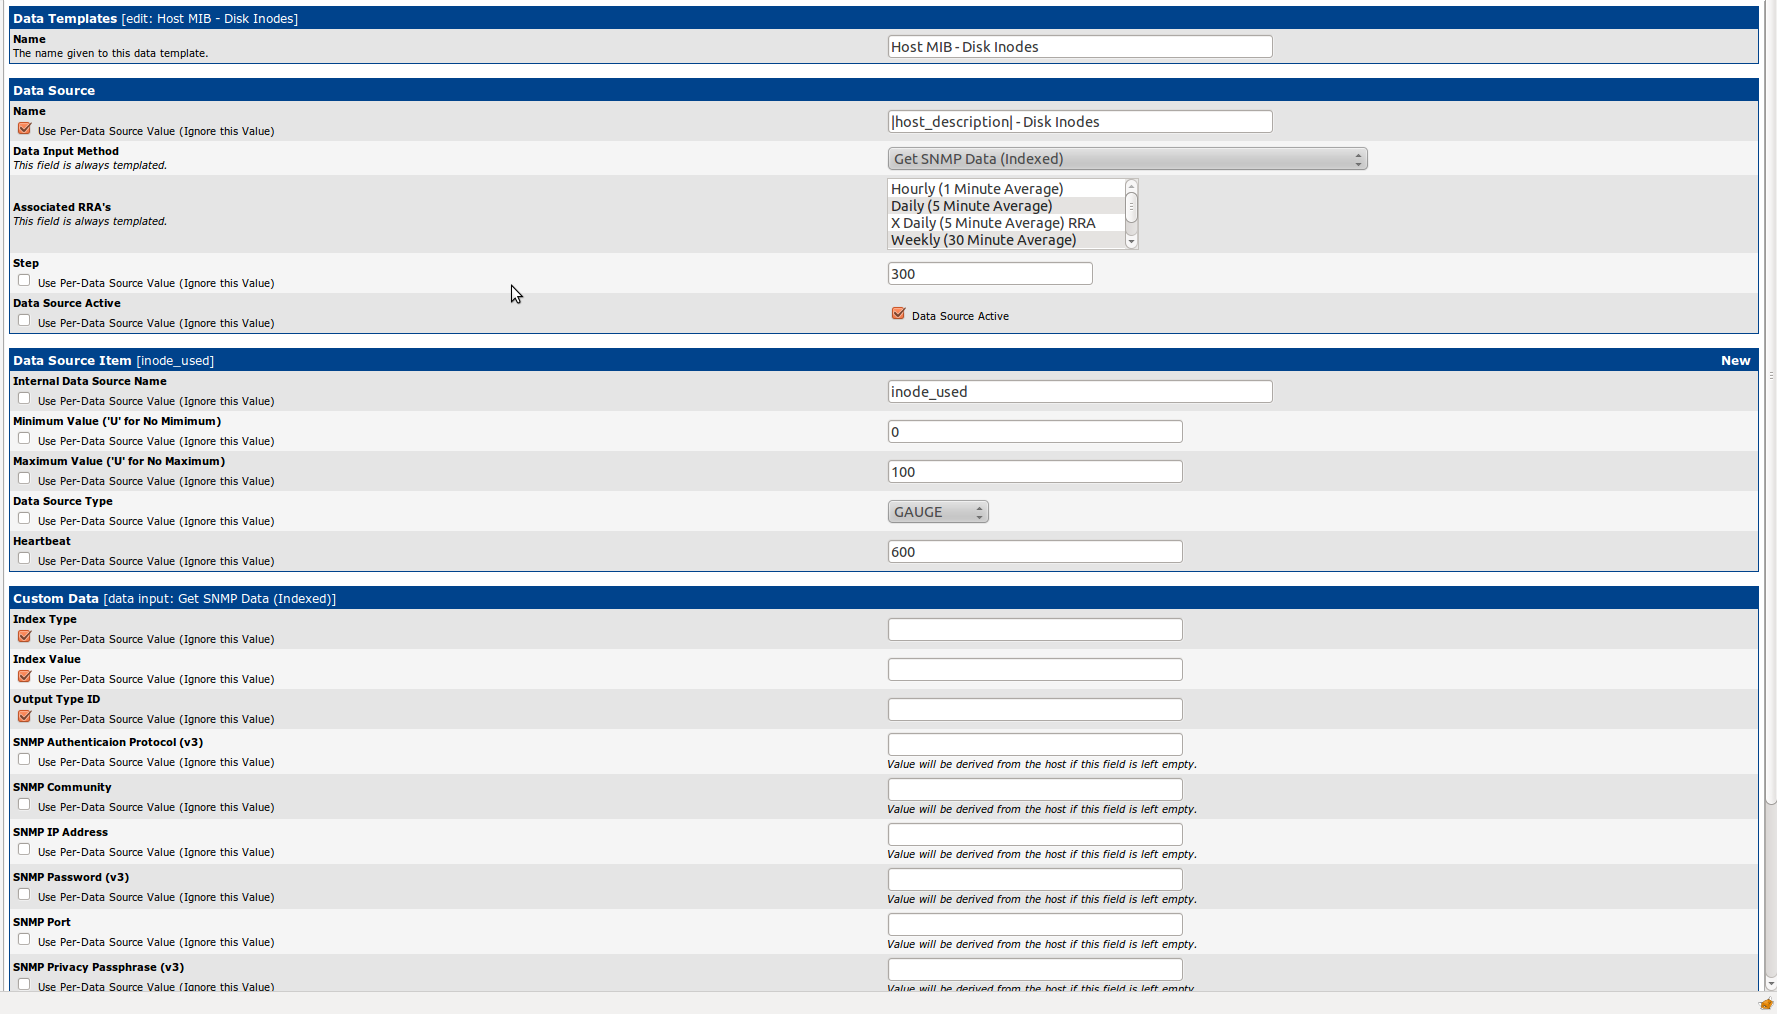This screenshot has height=1014, width=1777.
Task: Toggle per-data source checkbox under Data Source Name
Action: click(24, 129)
